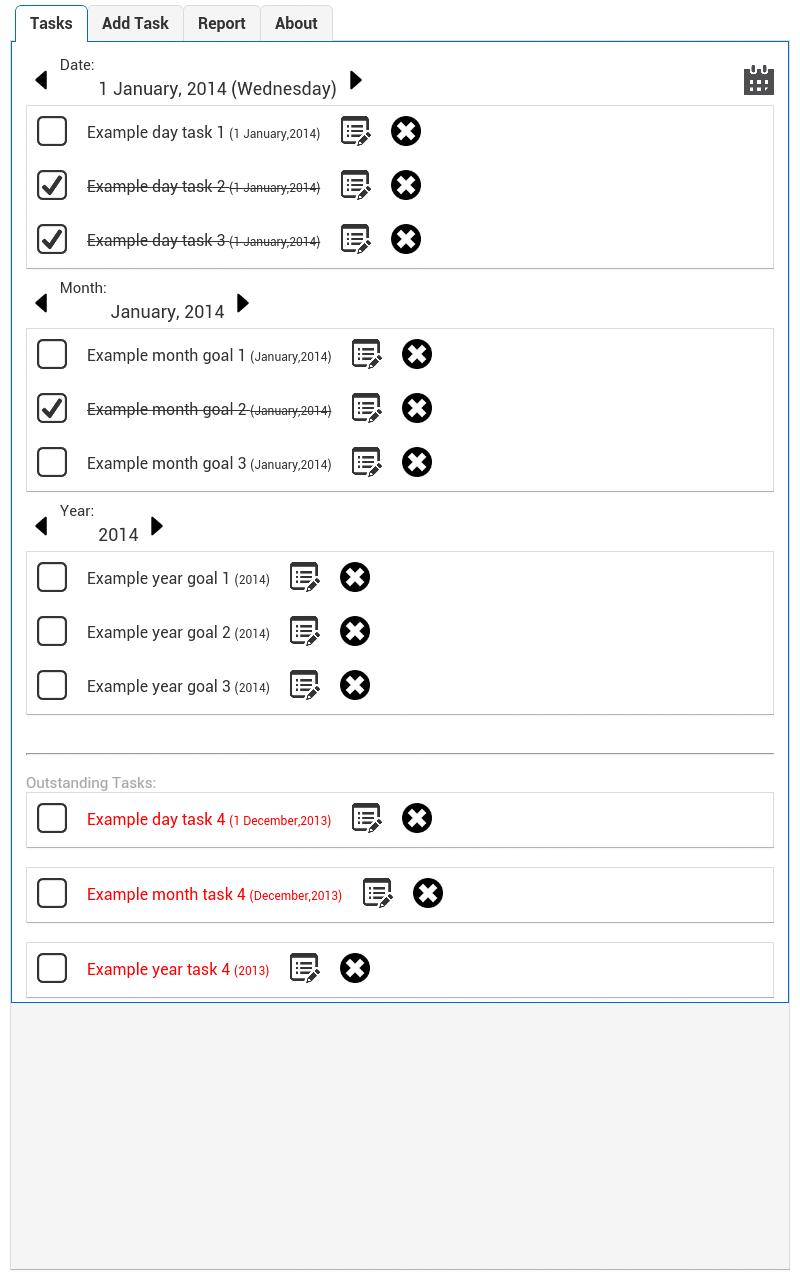Screen dimensions: 800x1280
Task: Advance to next year arrow
Action: click(x=157, y=526)
